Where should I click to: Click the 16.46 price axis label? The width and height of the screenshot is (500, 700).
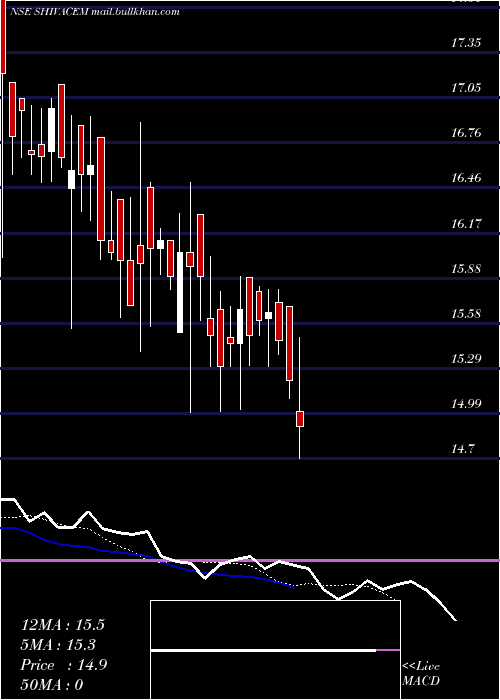pyautogui.click(x=466, y=178)
